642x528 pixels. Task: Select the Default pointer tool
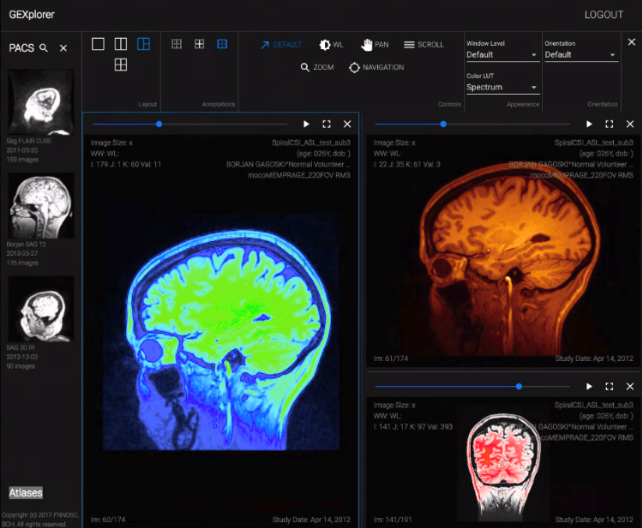click(x=281, y=45)
